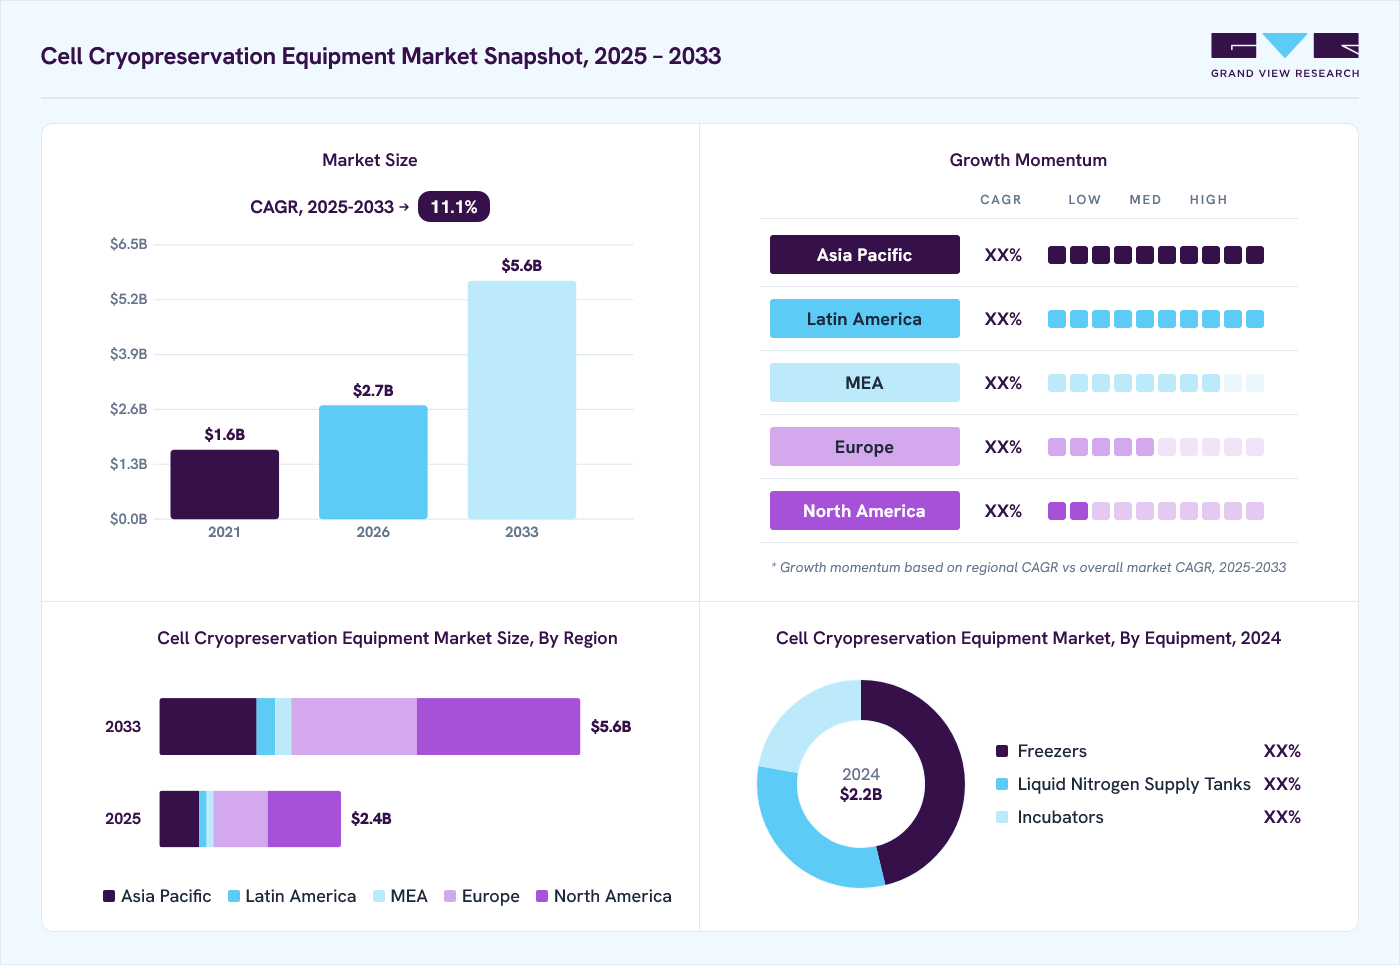Click the HIGH column header

[x=1208, y=200]
